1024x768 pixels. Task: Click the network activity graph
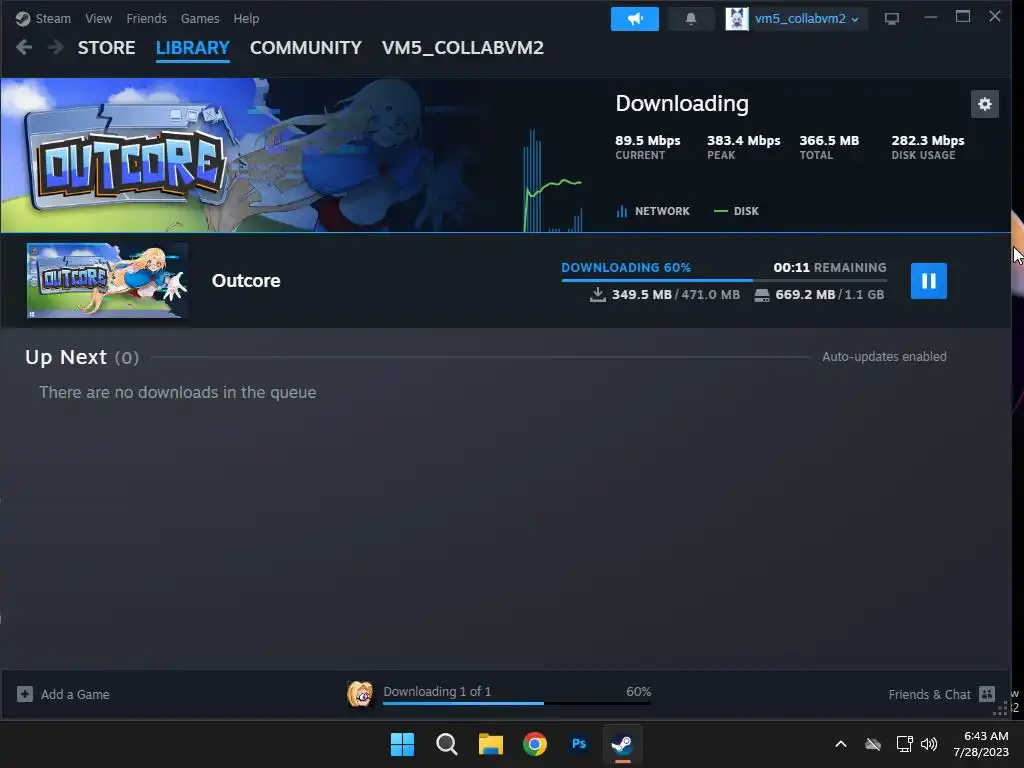tap(552, 180)
